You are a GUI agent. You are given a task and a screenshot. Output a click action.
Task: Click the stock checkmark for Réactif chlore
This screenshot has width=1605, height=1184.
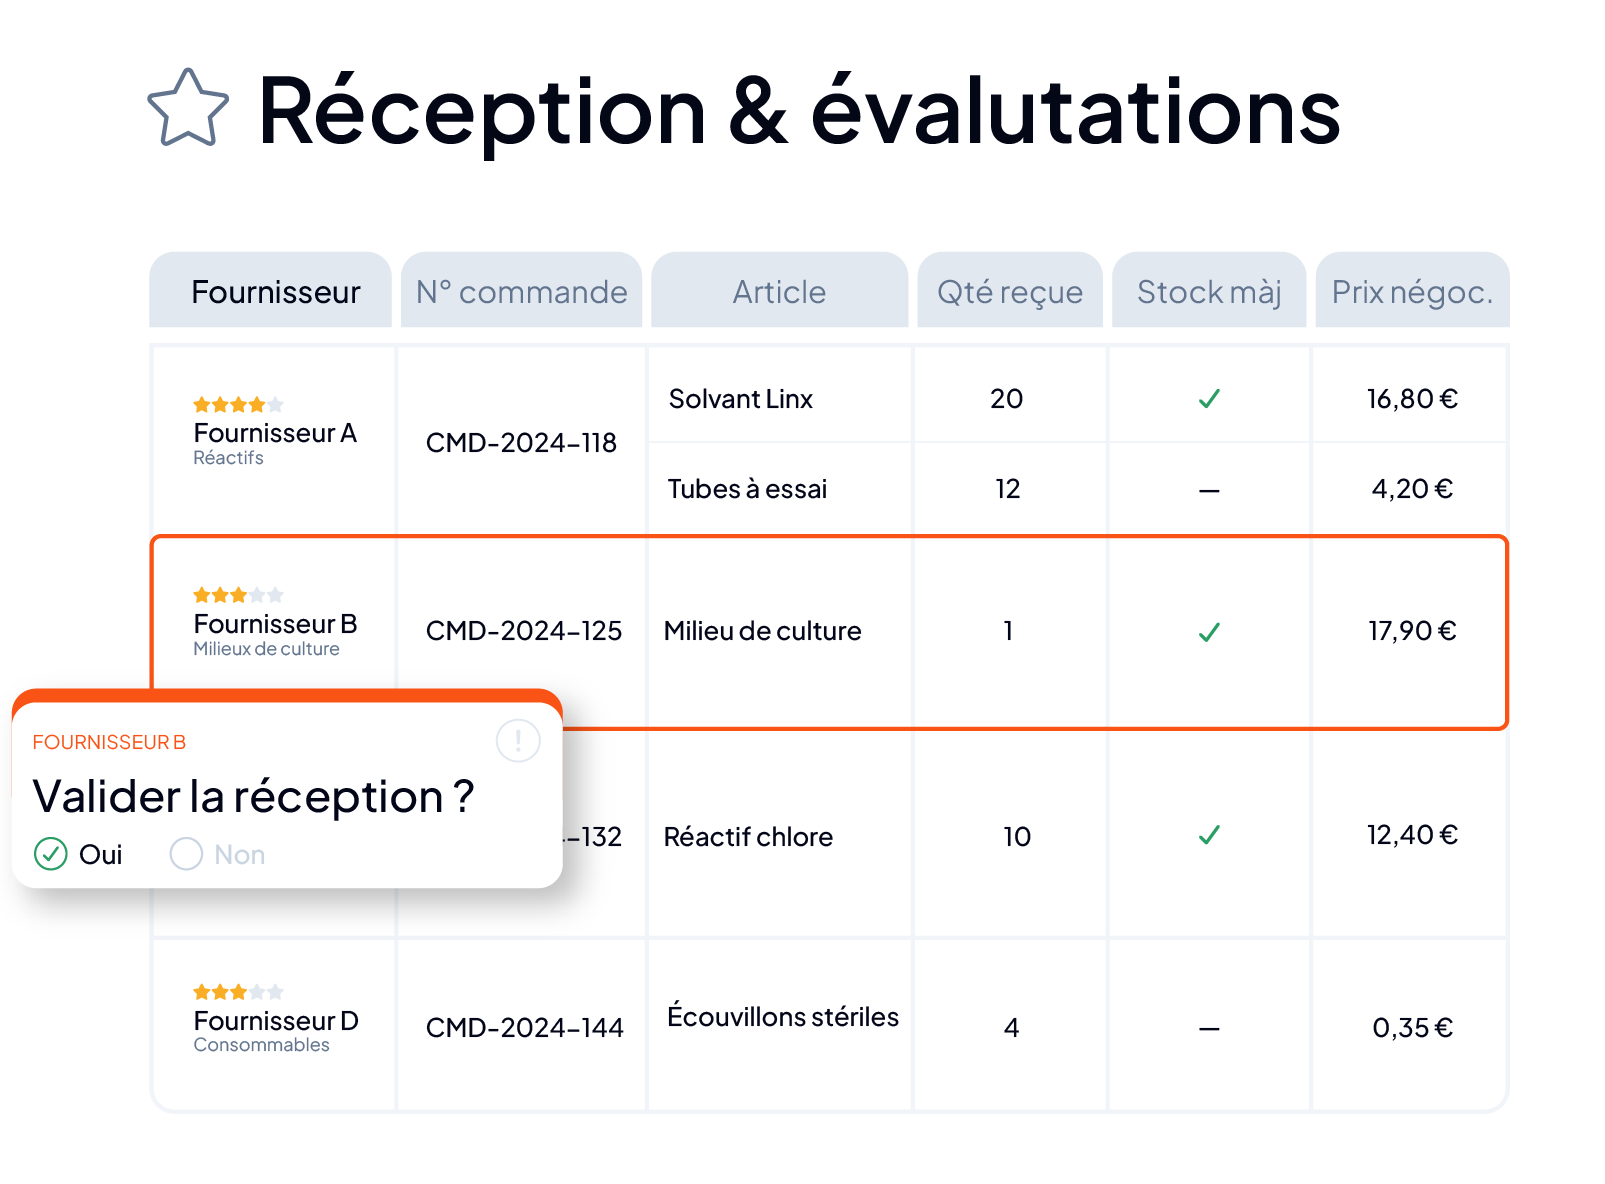click(x=1209, y=835)
